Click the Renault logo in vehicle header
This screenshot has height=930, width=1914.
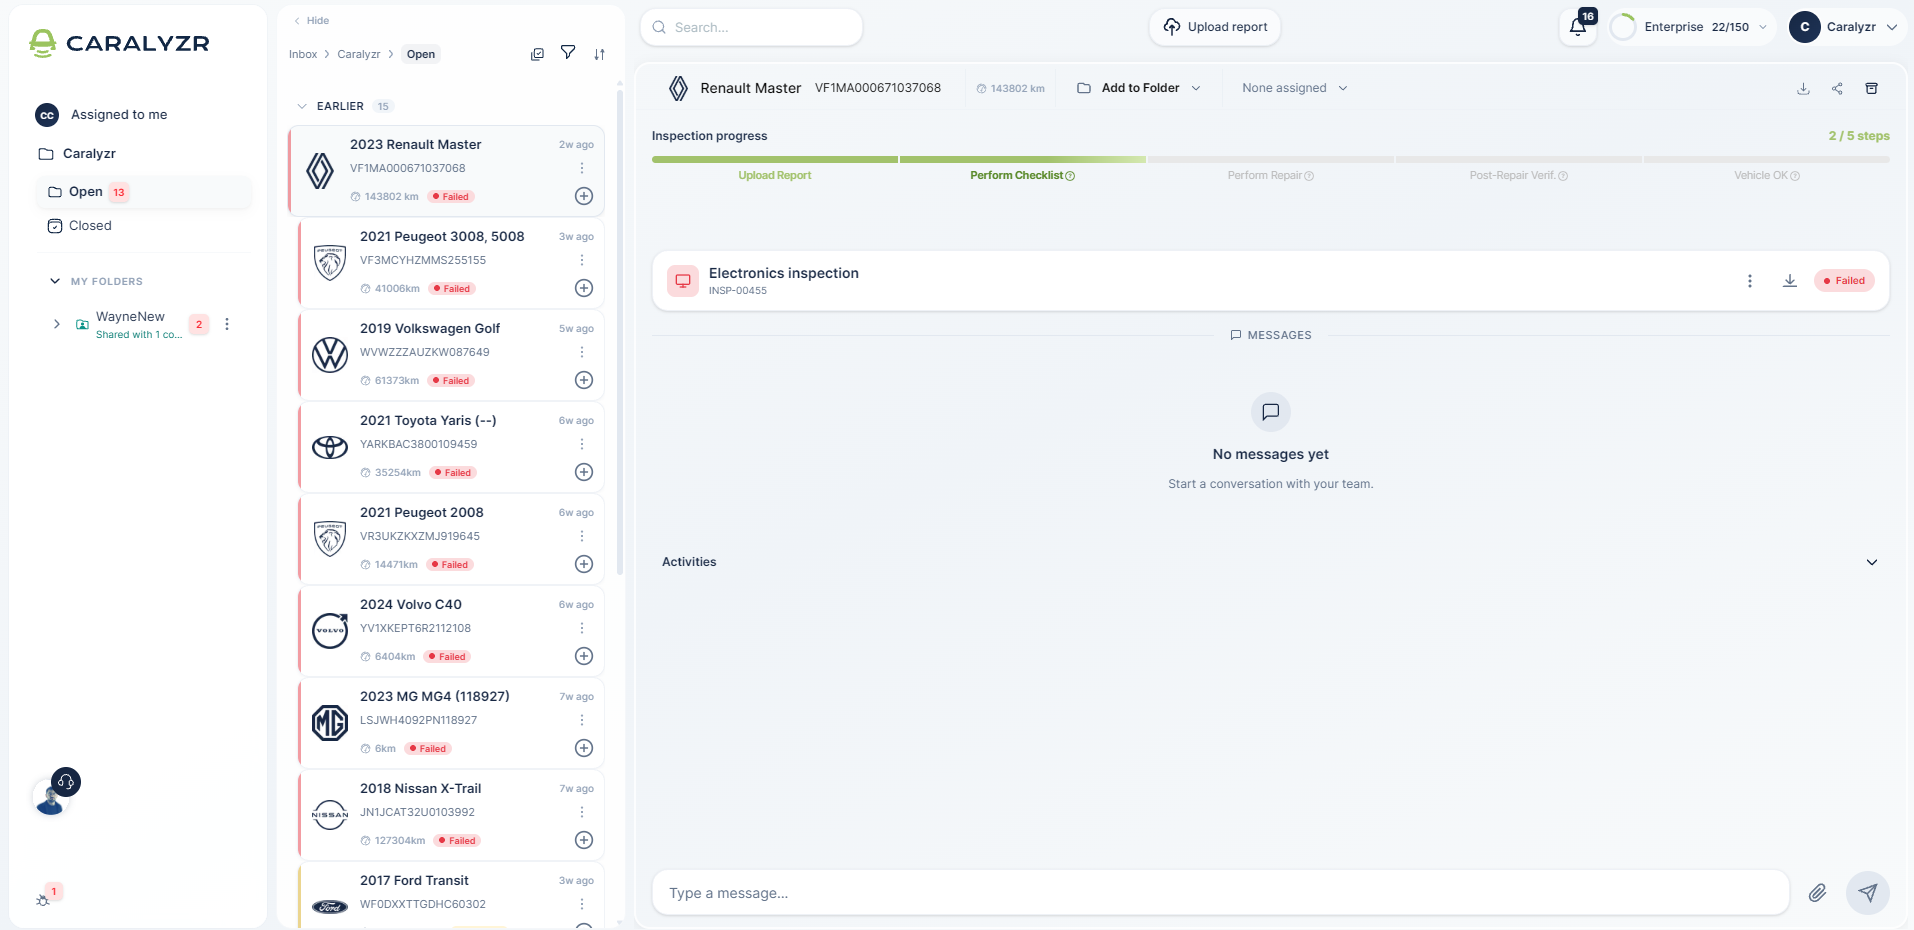678,88
